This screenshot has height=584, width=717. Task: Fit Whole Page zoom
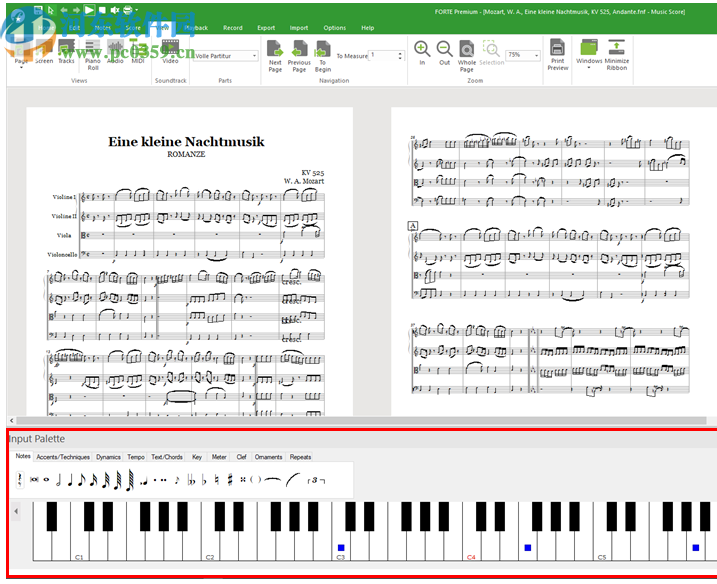(x=467, y=56)
